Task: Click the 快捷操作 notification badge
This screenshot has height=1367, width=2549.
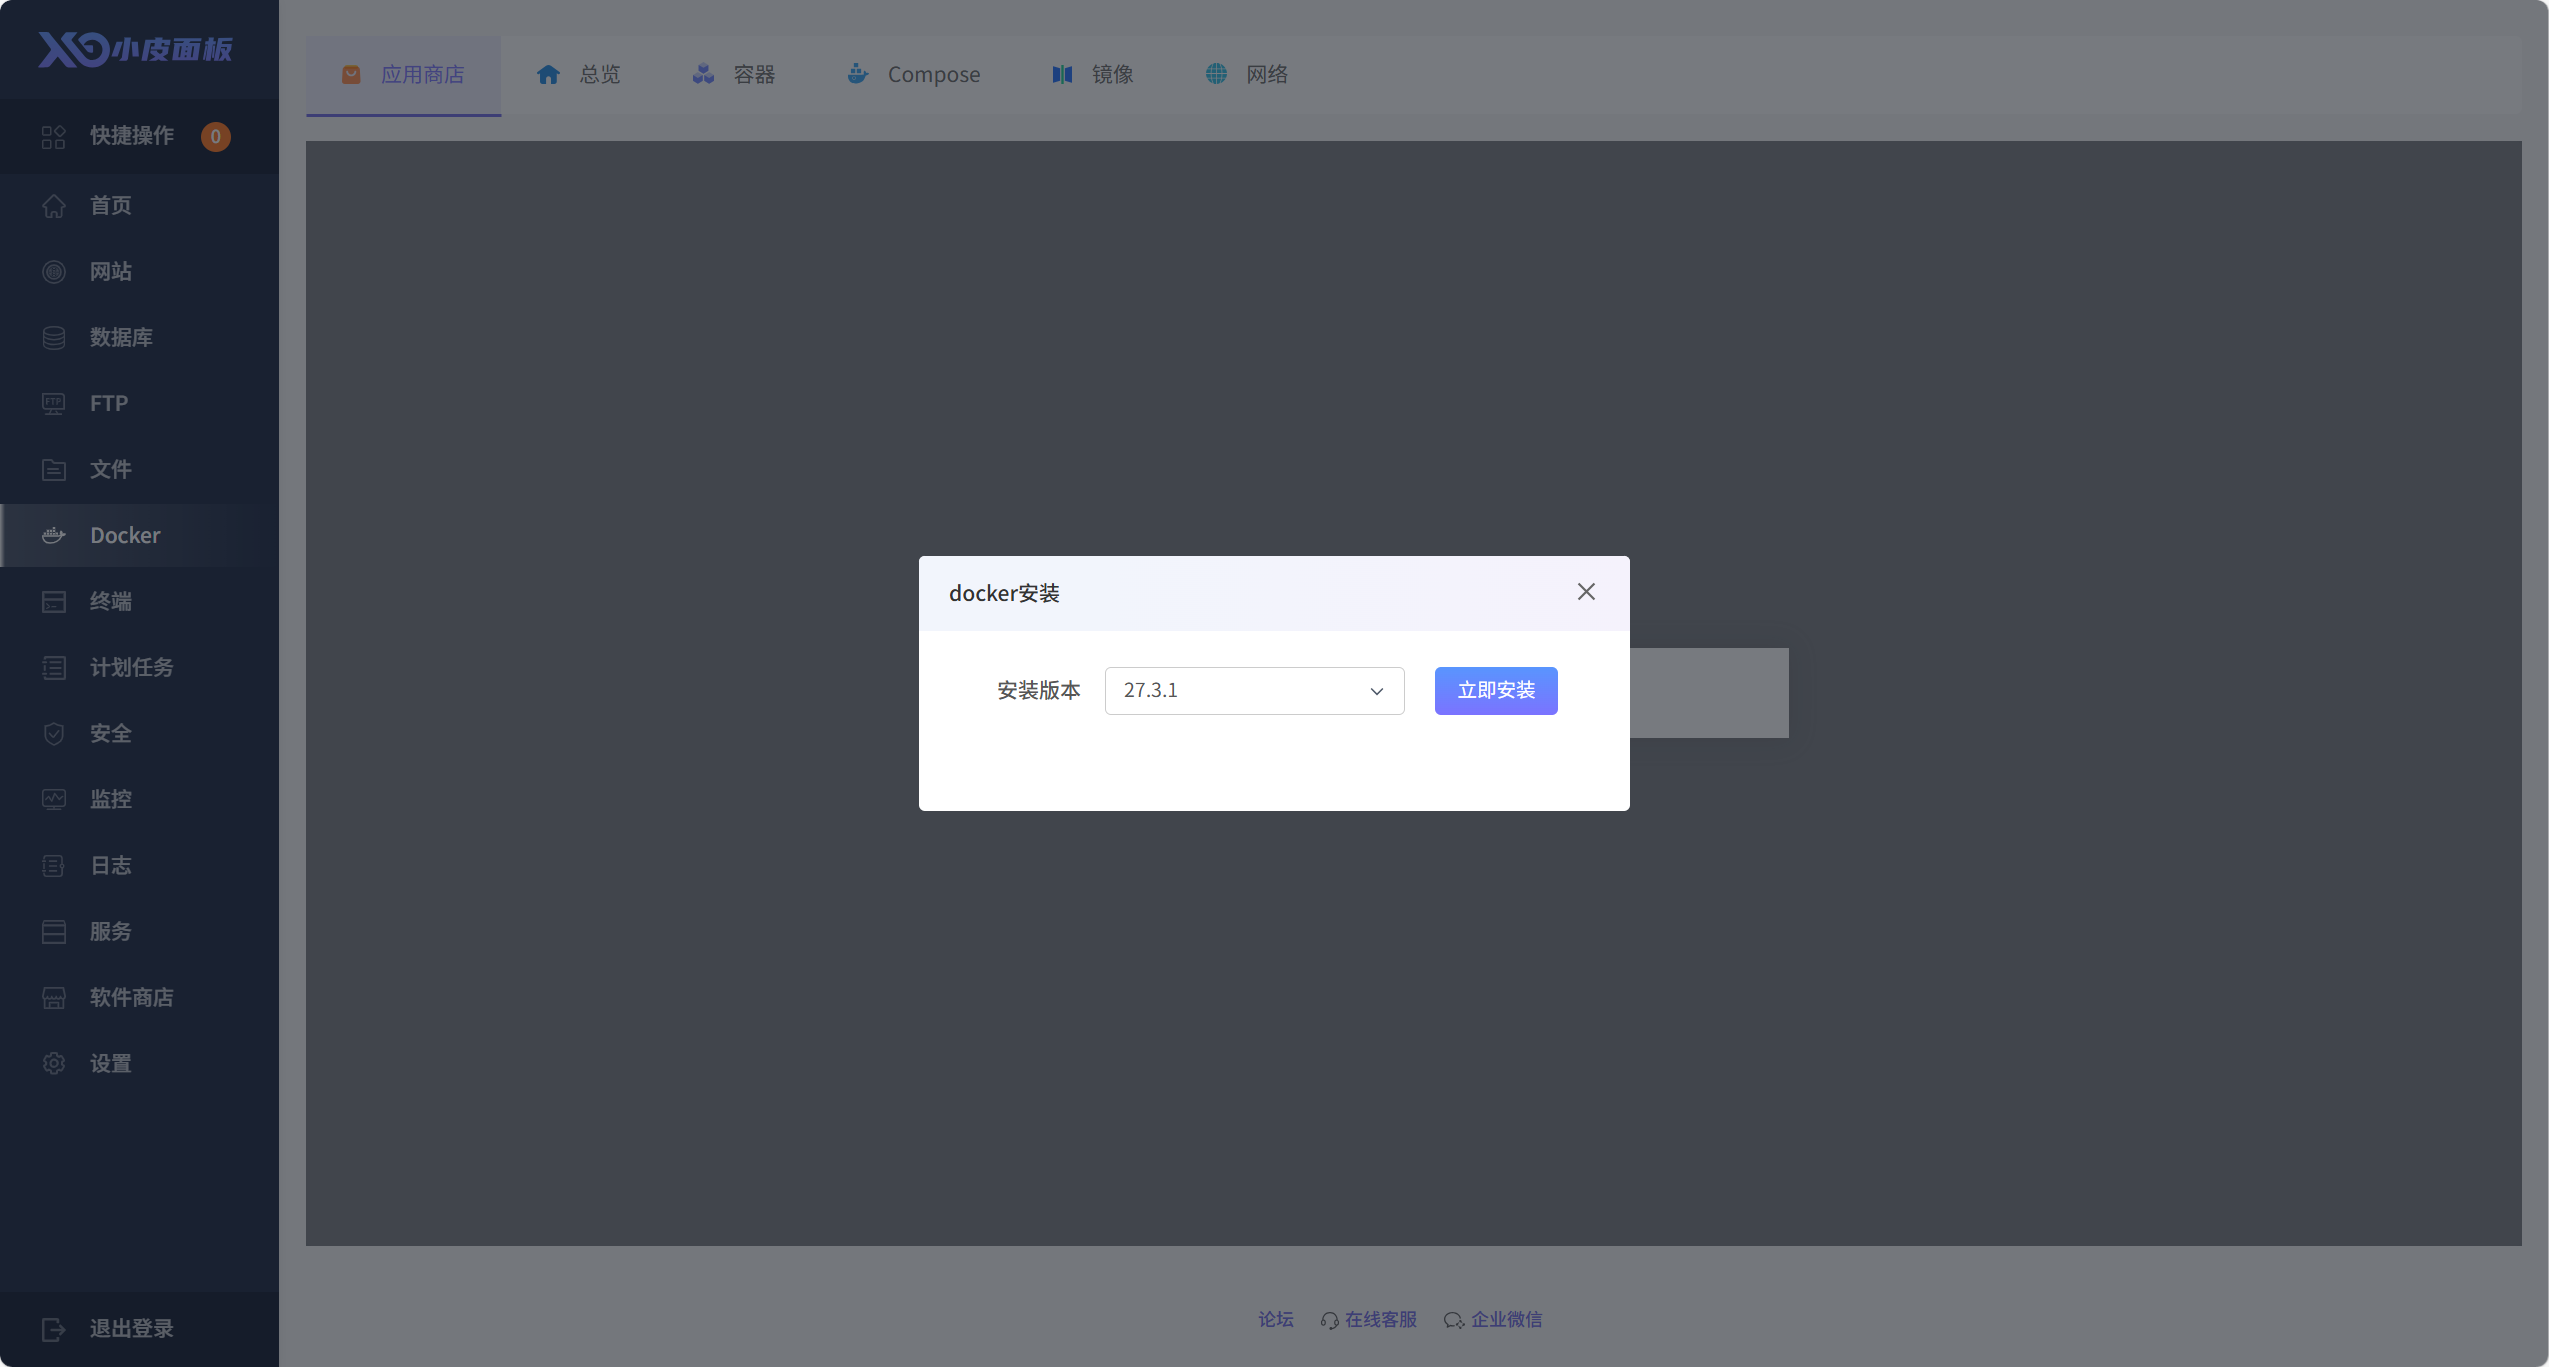Action: pos(215,136)
